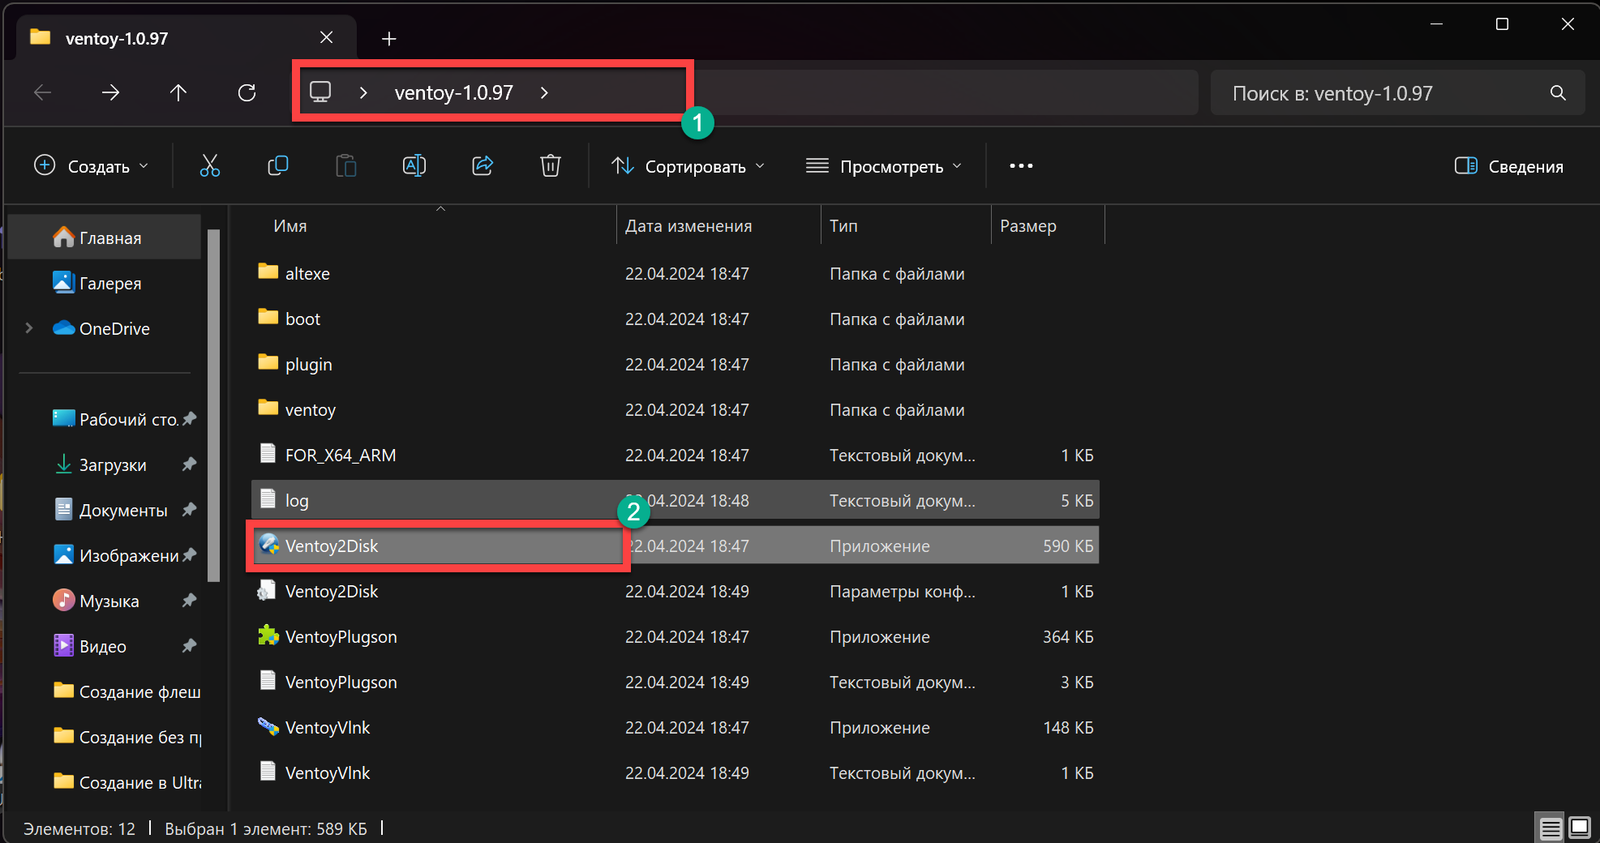This screenshot has width=1600, height=843.
Task: Open the three-dots More options menu
Action: [x=1021, y=166]
